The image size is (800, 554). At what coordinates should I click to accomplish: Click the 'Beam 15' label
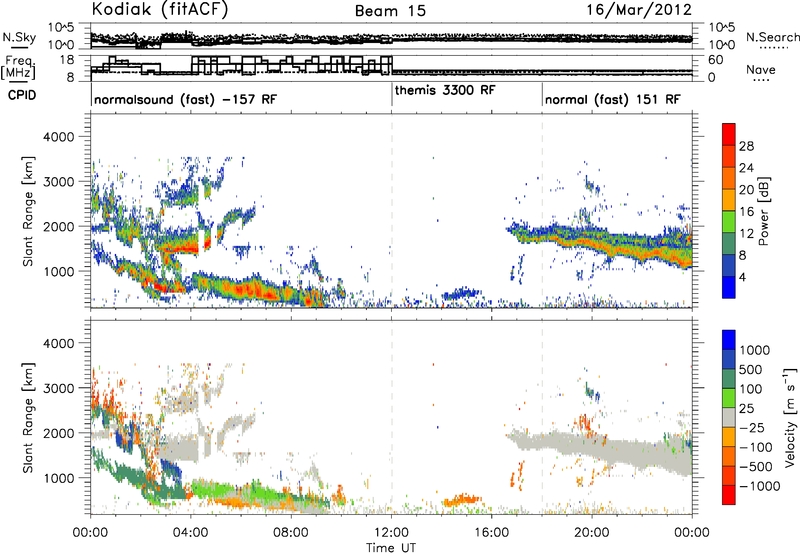point(390,11)
